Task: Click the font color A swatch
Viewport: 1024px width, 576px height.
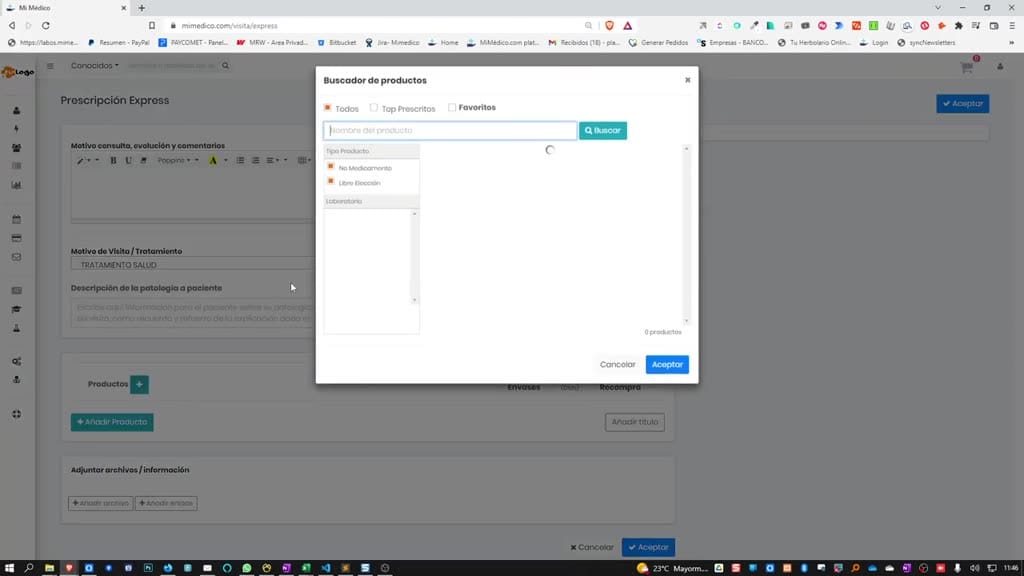Action: pyautogui.click(x=213, y=160)
